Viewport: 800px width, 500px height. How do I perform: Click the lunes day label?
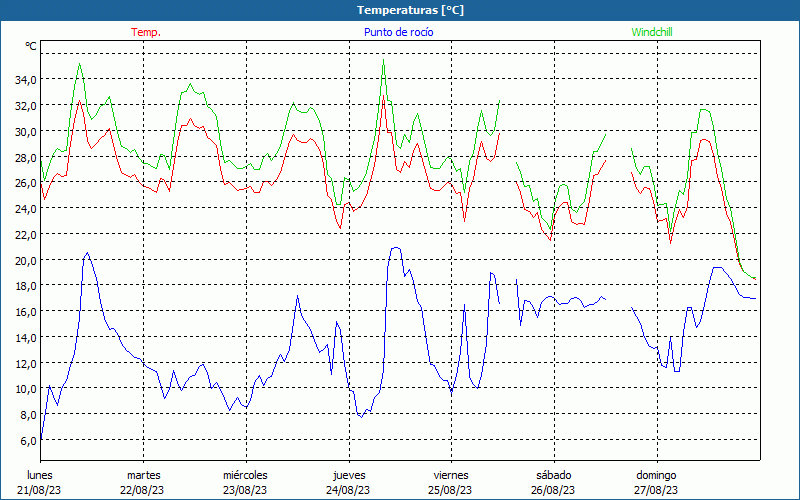(x=40, y=475)
